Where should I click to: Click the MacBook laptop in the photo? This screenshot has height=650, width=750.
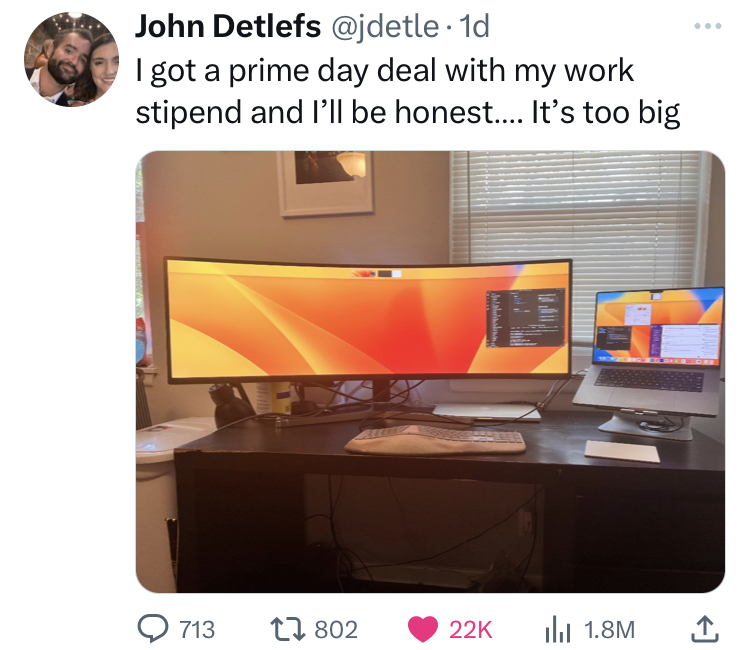651,352
